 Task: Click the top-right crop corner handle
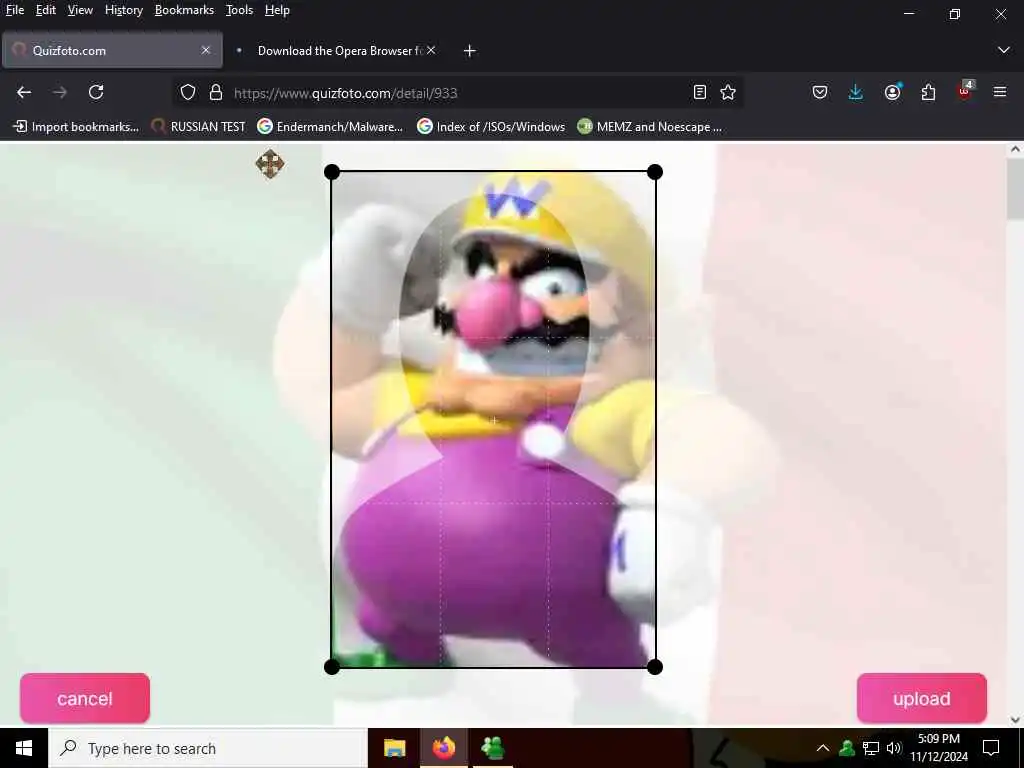[655, 172]
